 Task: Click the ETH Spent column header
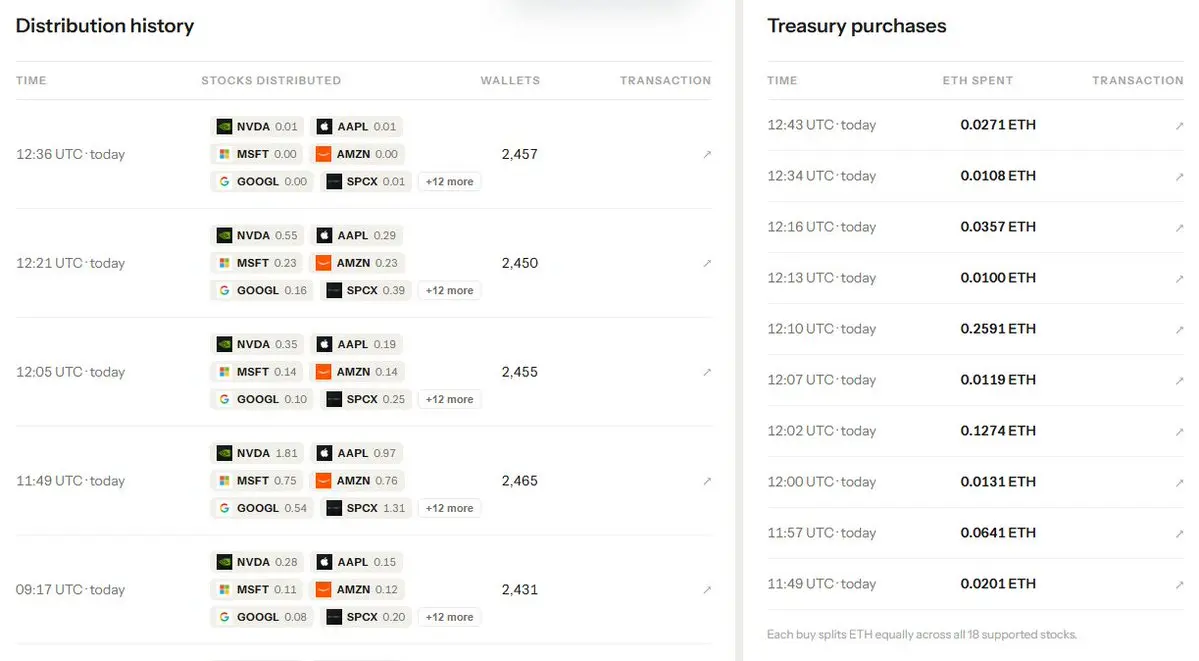coord(977,80)
